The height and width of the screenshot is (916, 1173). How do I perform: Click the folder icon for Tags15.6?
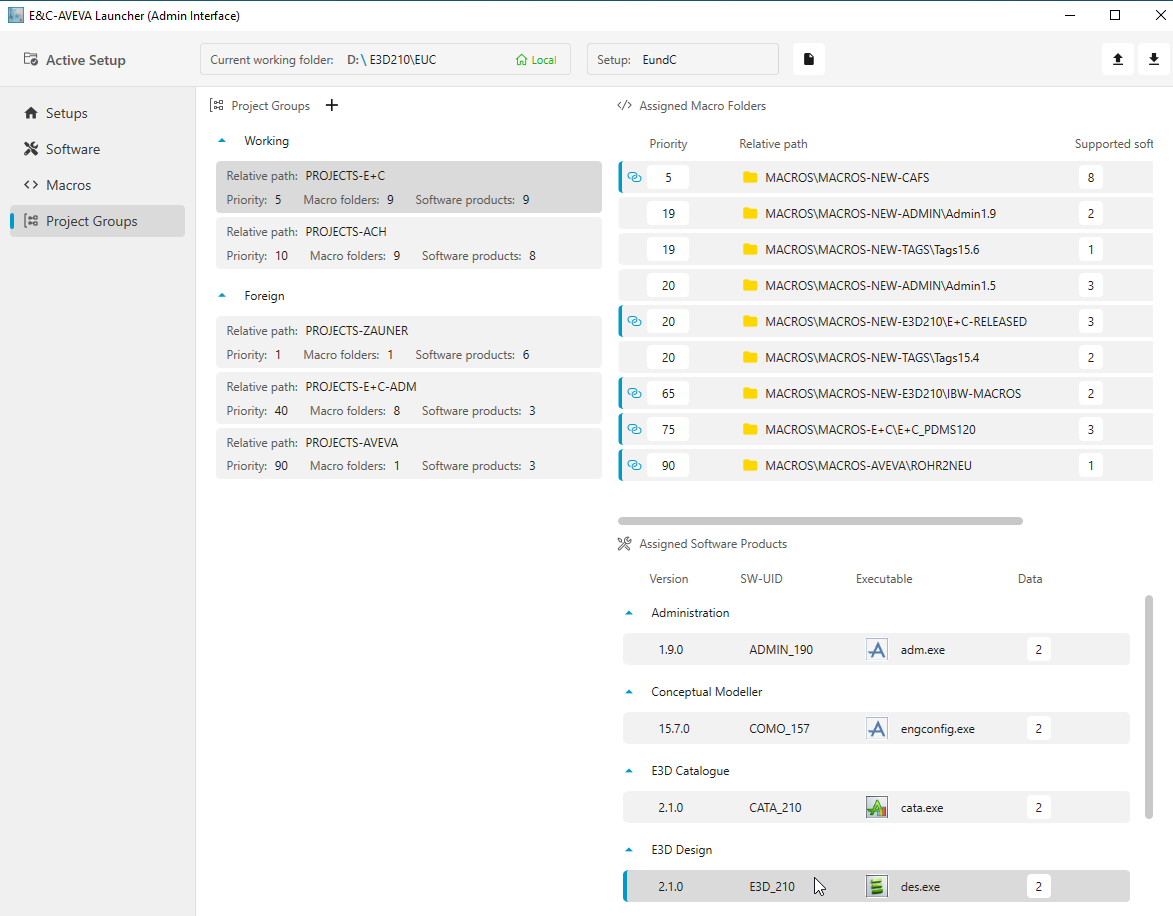tap(750, 249)
